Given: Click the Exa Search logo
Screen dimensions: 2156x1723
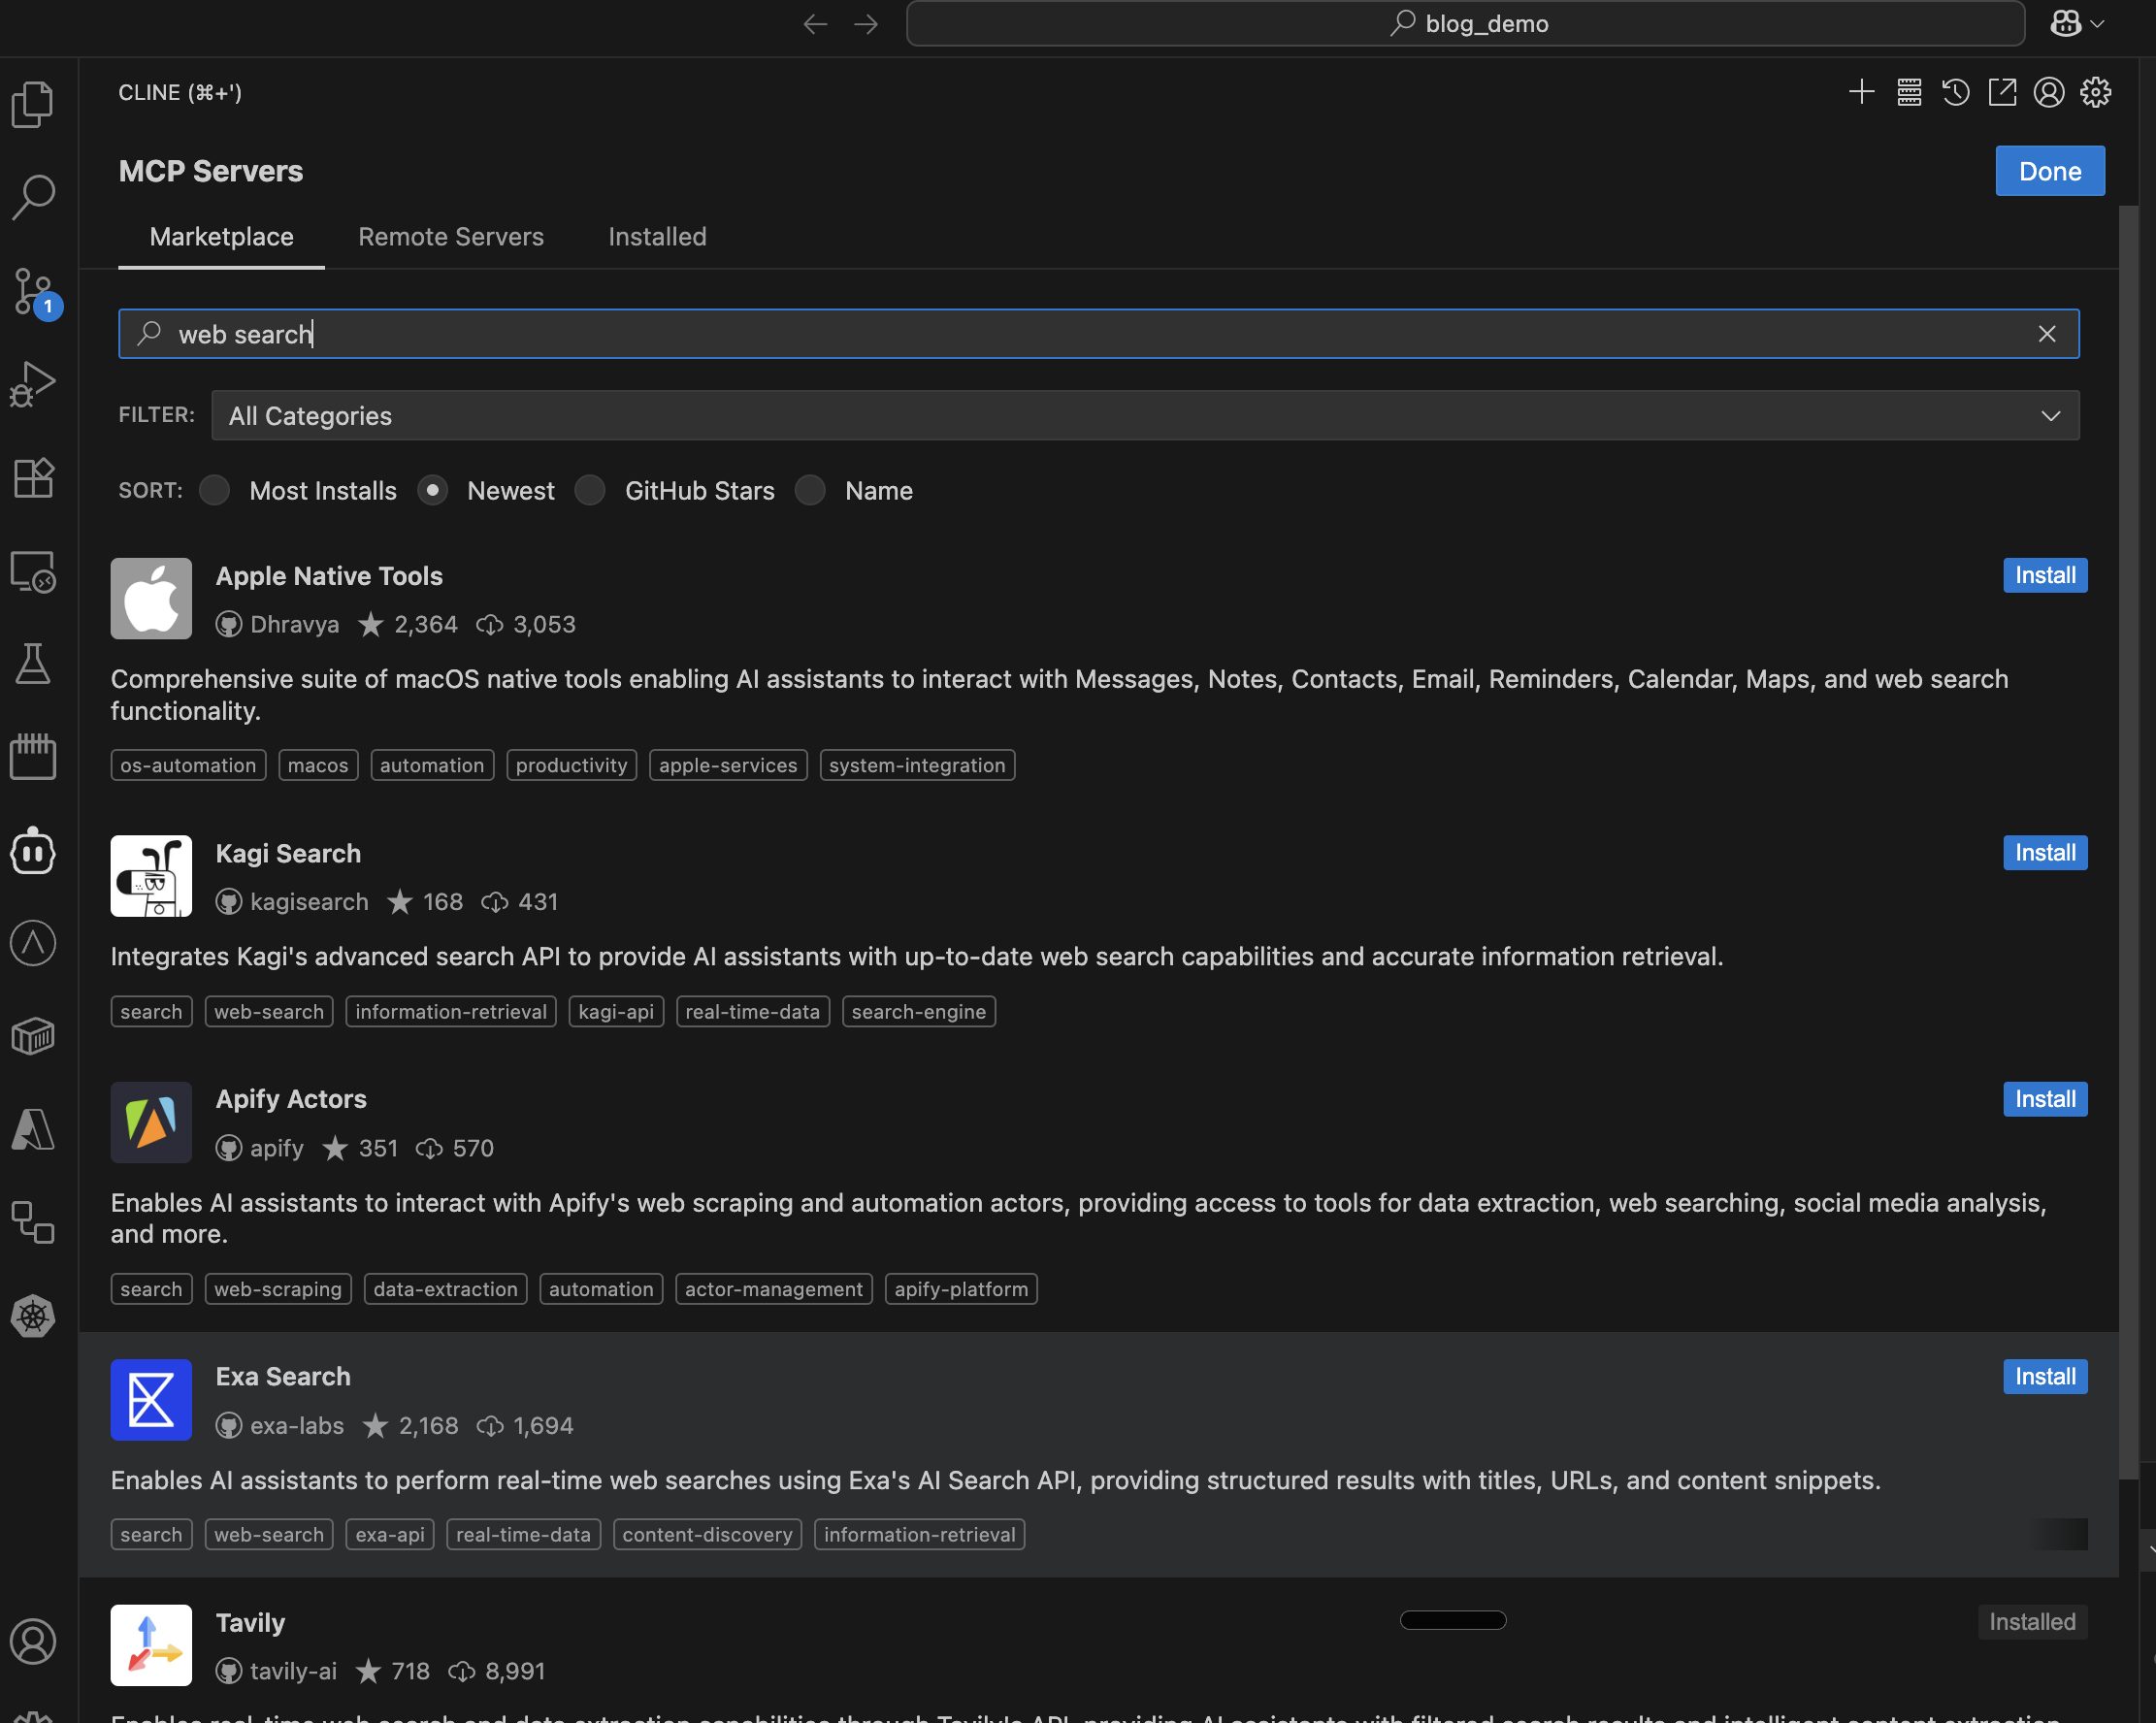Looking at the screenshot, I should click(x=151, y=1399).
